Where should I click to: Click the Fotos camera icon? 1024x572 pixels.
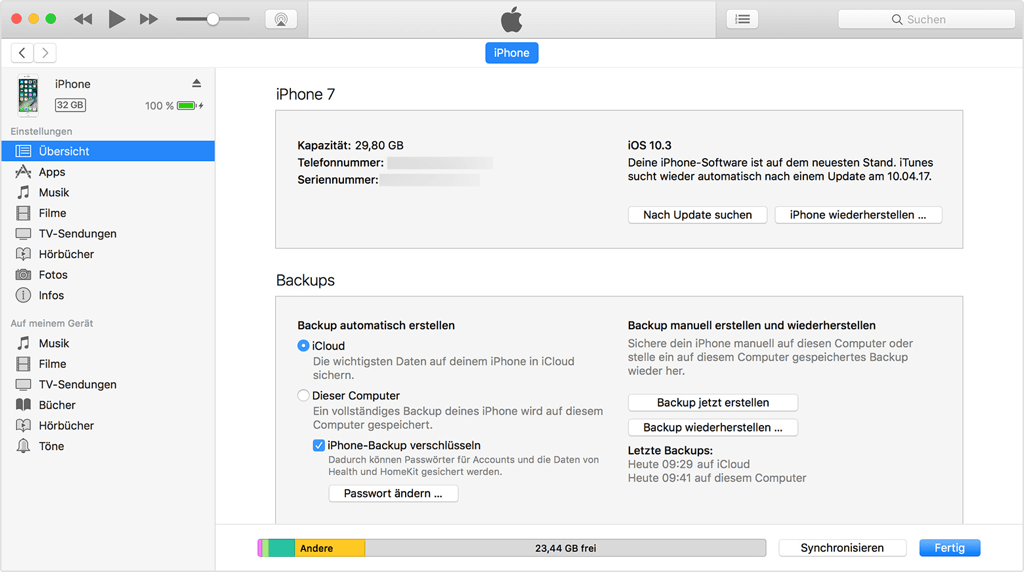tap(24, 275)
